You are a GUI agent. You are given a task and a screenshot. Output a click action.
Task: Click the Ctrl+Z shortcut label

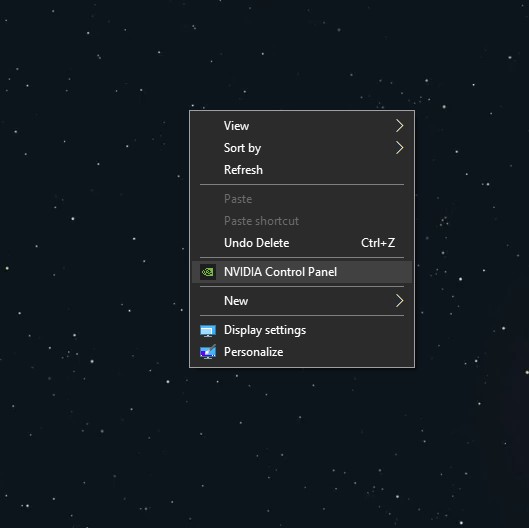pos(378,243)
